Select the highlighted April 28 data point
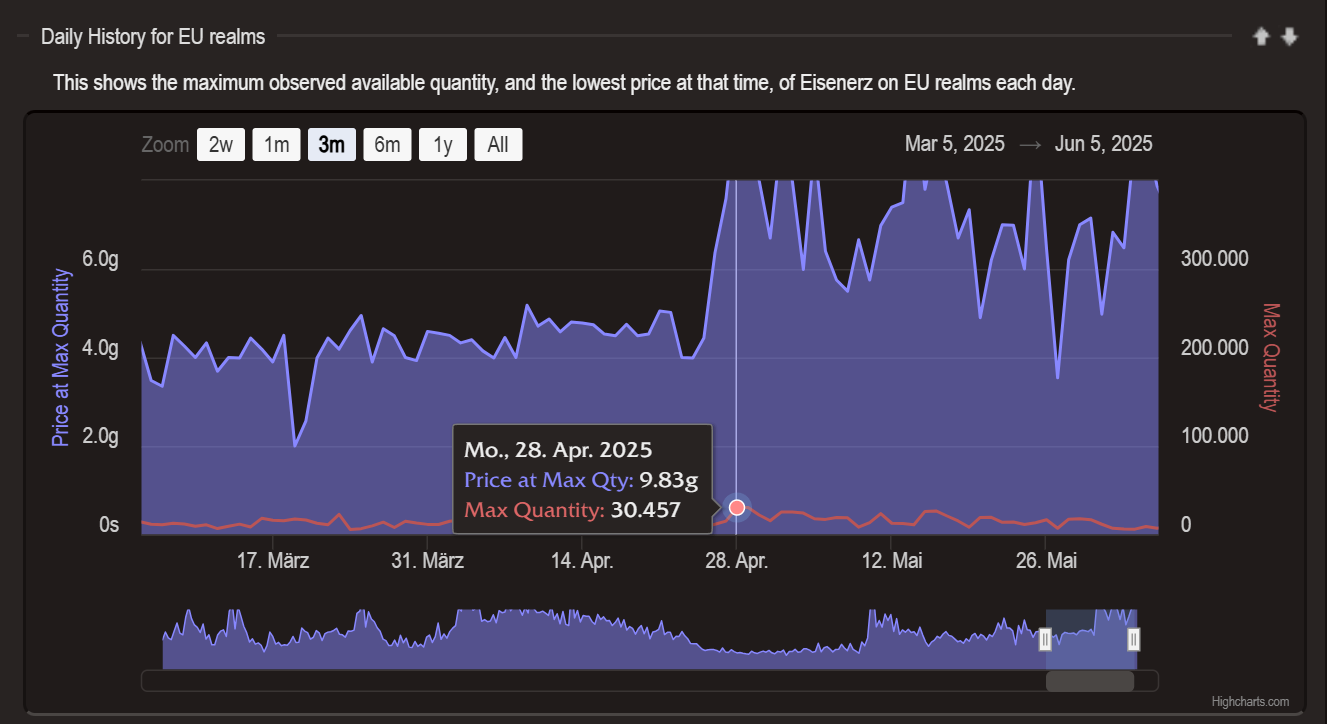Viewport: 1327px width, 724px height. coord(737,507)
